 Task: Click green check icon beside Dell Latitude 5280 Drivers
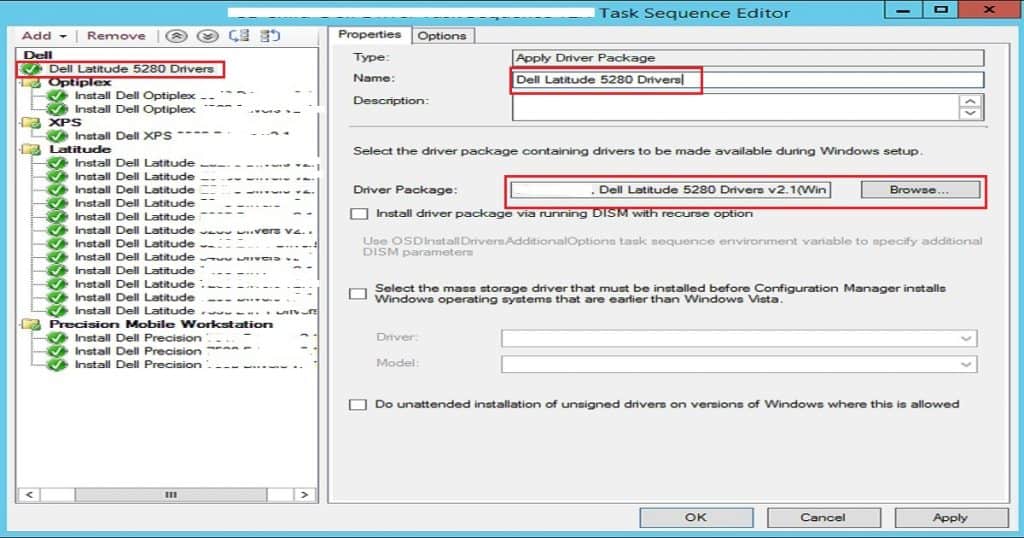30,69
